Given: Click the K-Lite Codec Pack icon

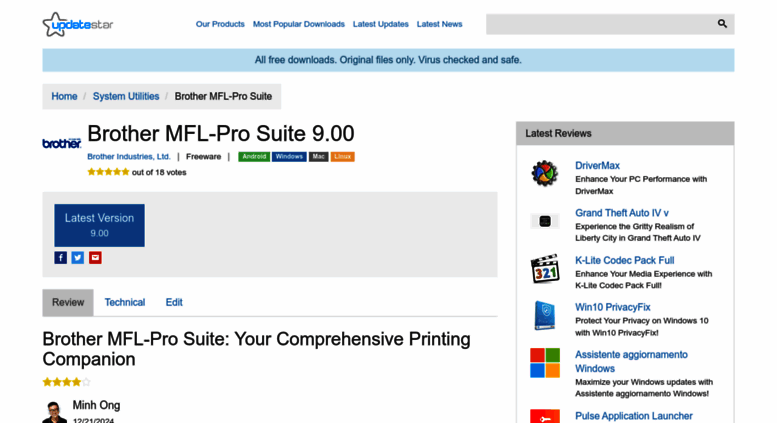Looking at the screenshot, I should tap(545, 268).
